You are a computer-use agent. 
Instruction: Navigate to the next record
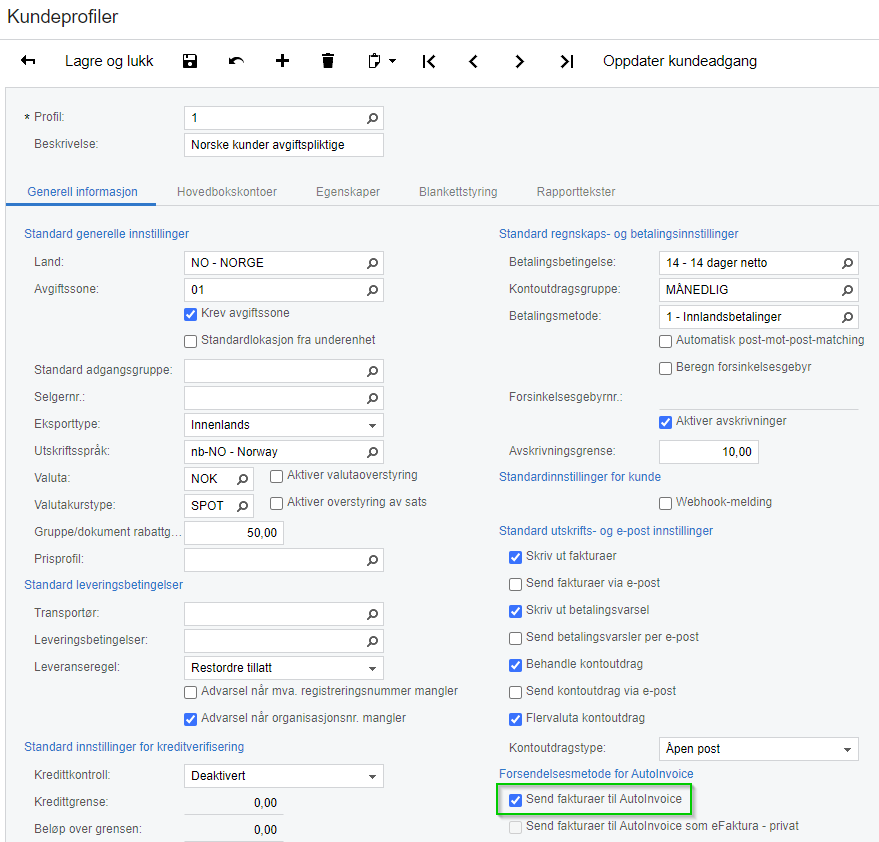point(520,61)
